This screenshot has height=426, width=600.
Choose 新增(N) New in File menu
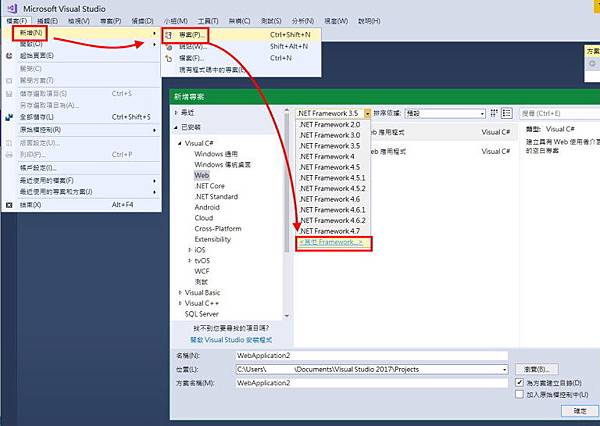point(81,33)
